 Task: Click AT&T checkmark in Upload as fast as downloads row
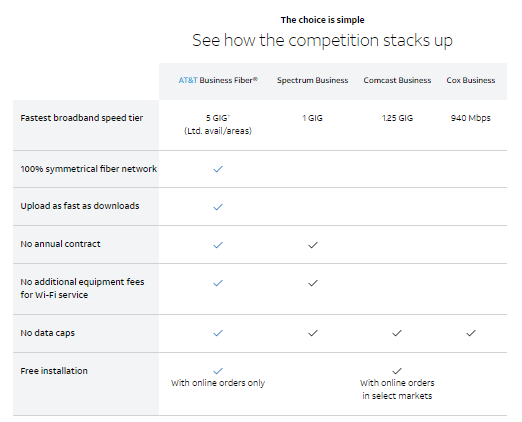218,207
